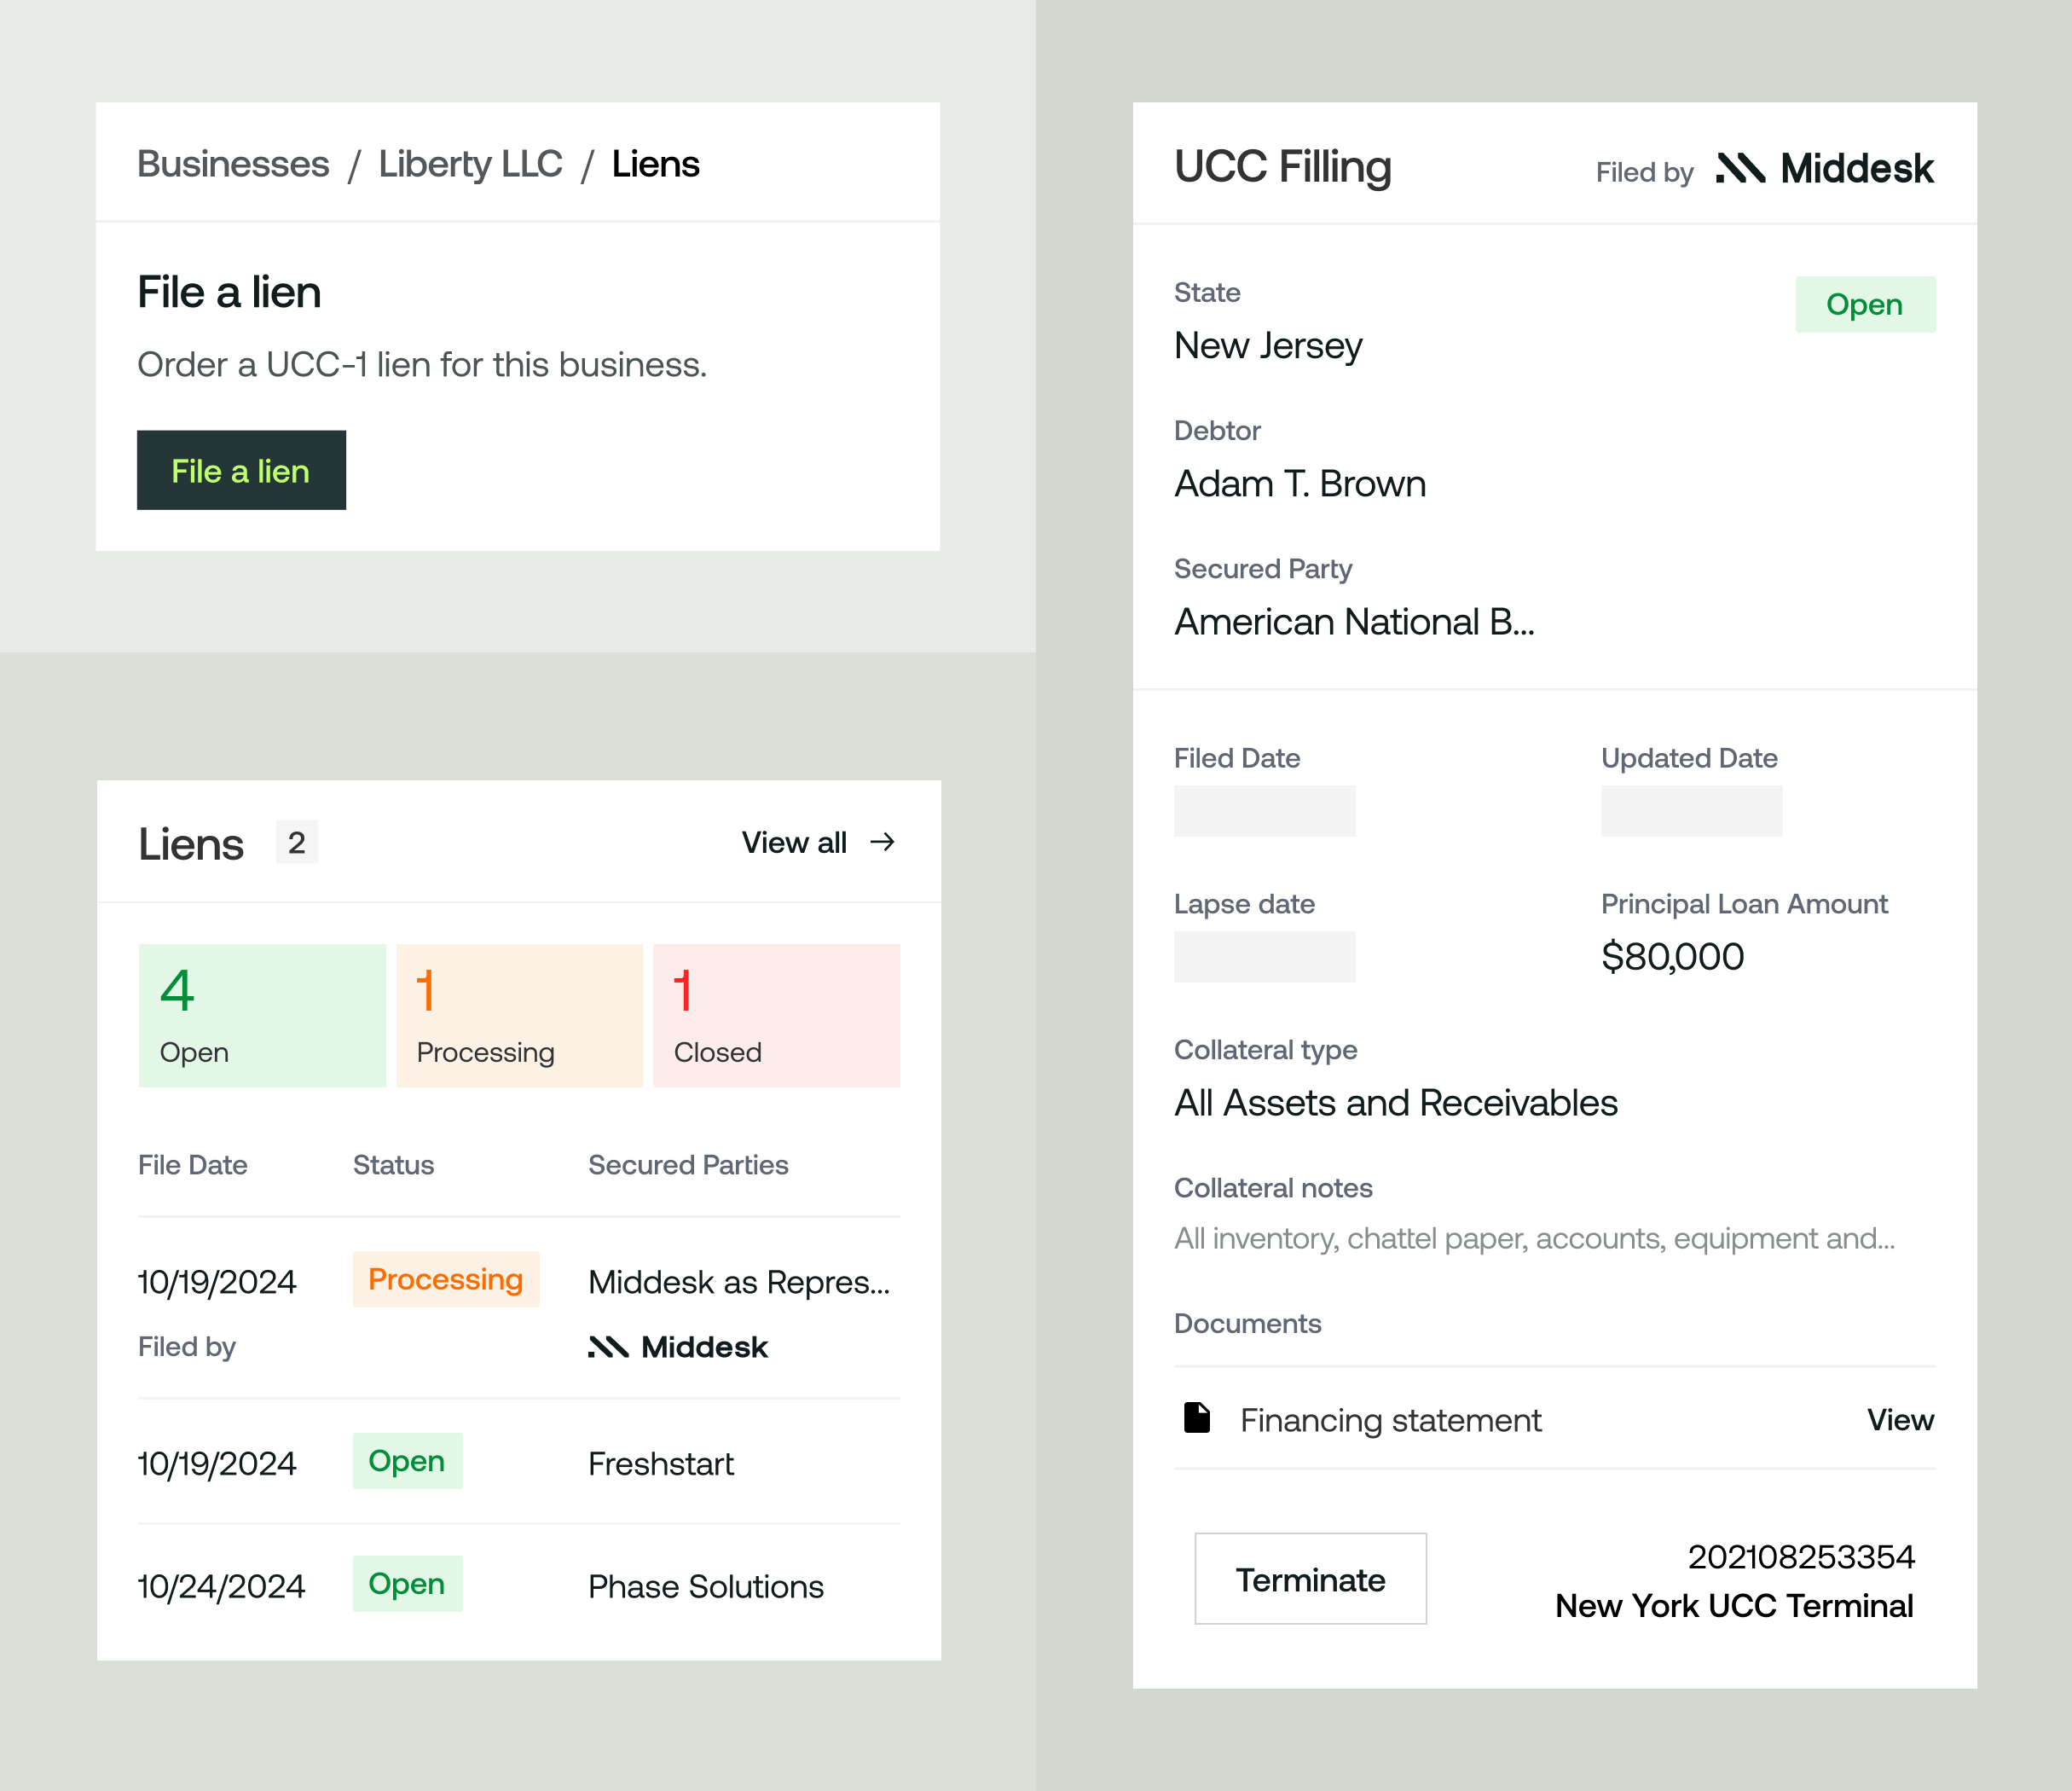Click the Middesk logo in the Processing lien row
This screenshot has height=1791, width=2072.
(x=677, y=1347)
